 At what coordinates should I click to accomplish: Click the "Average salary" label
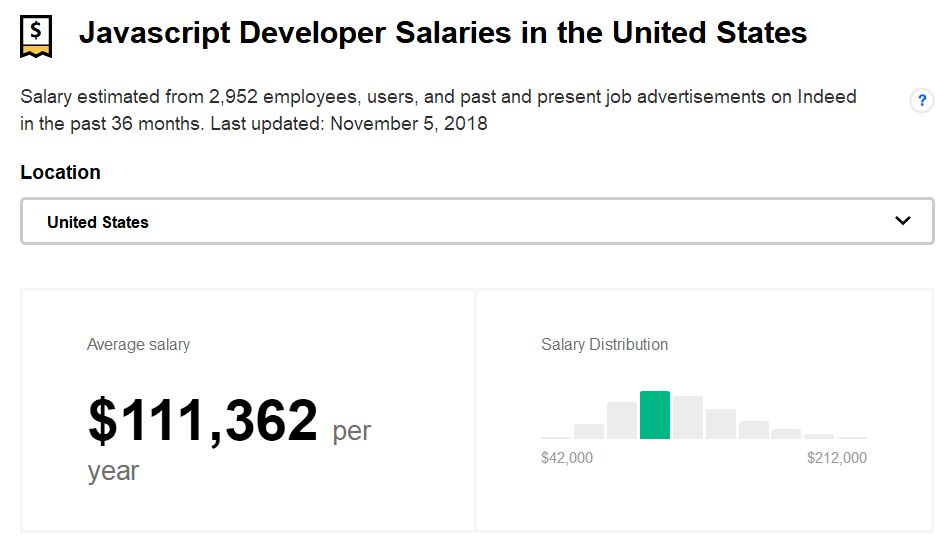(138, 345)
